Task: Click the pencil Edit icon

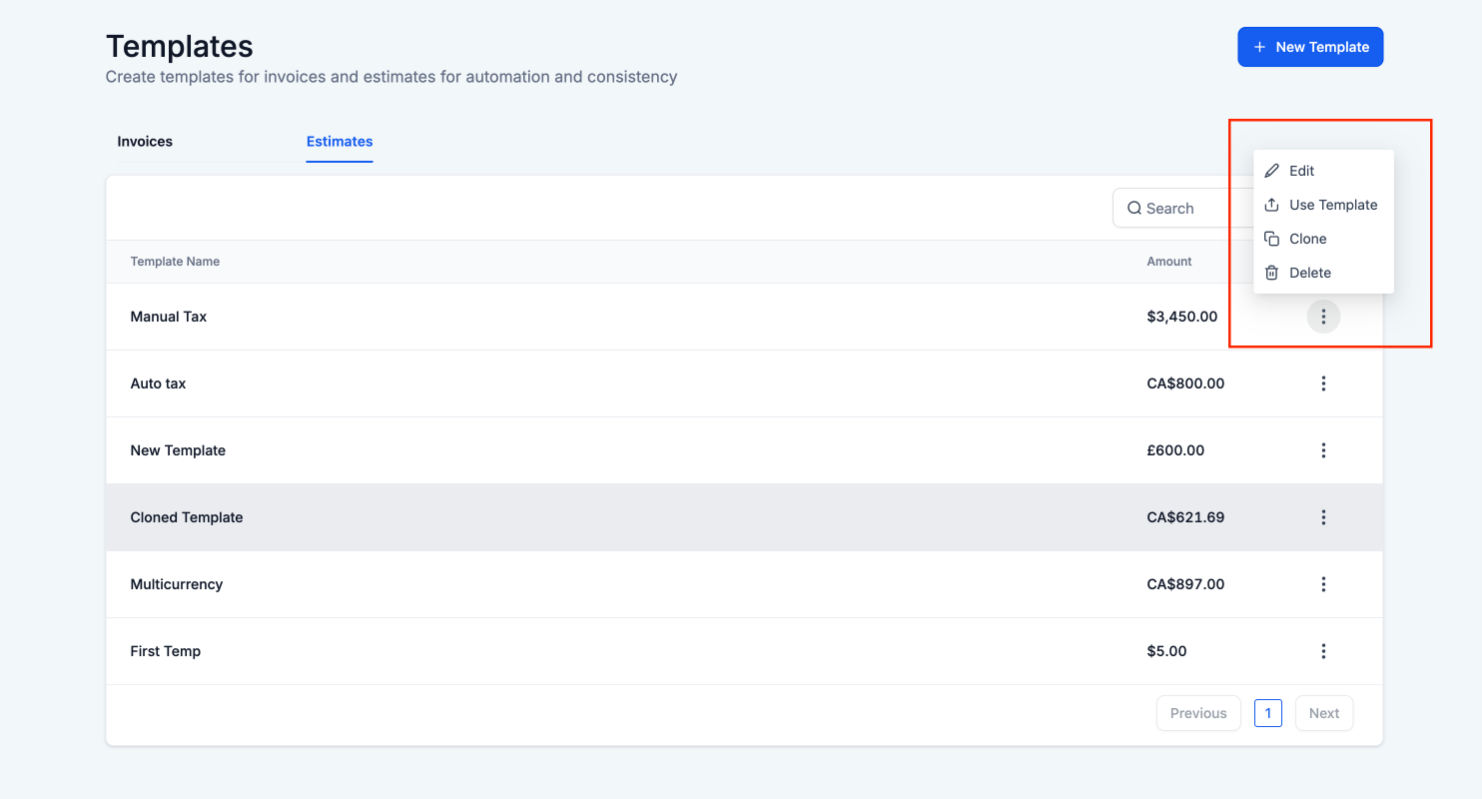Action: point(1272,171)
